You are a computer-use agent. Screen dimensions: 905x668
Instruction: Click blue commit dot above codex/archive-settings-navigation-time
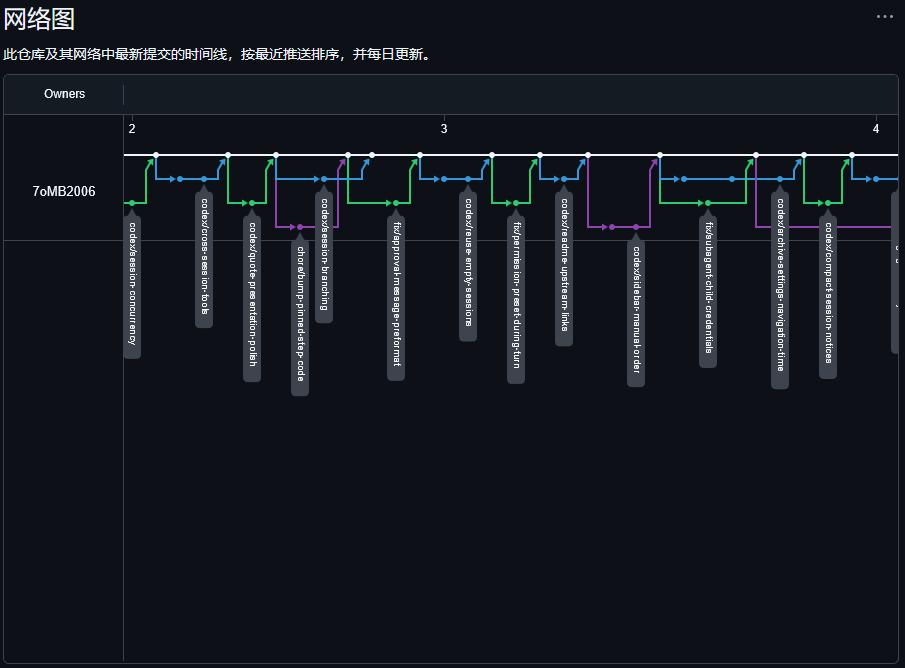tap(780, 179)
